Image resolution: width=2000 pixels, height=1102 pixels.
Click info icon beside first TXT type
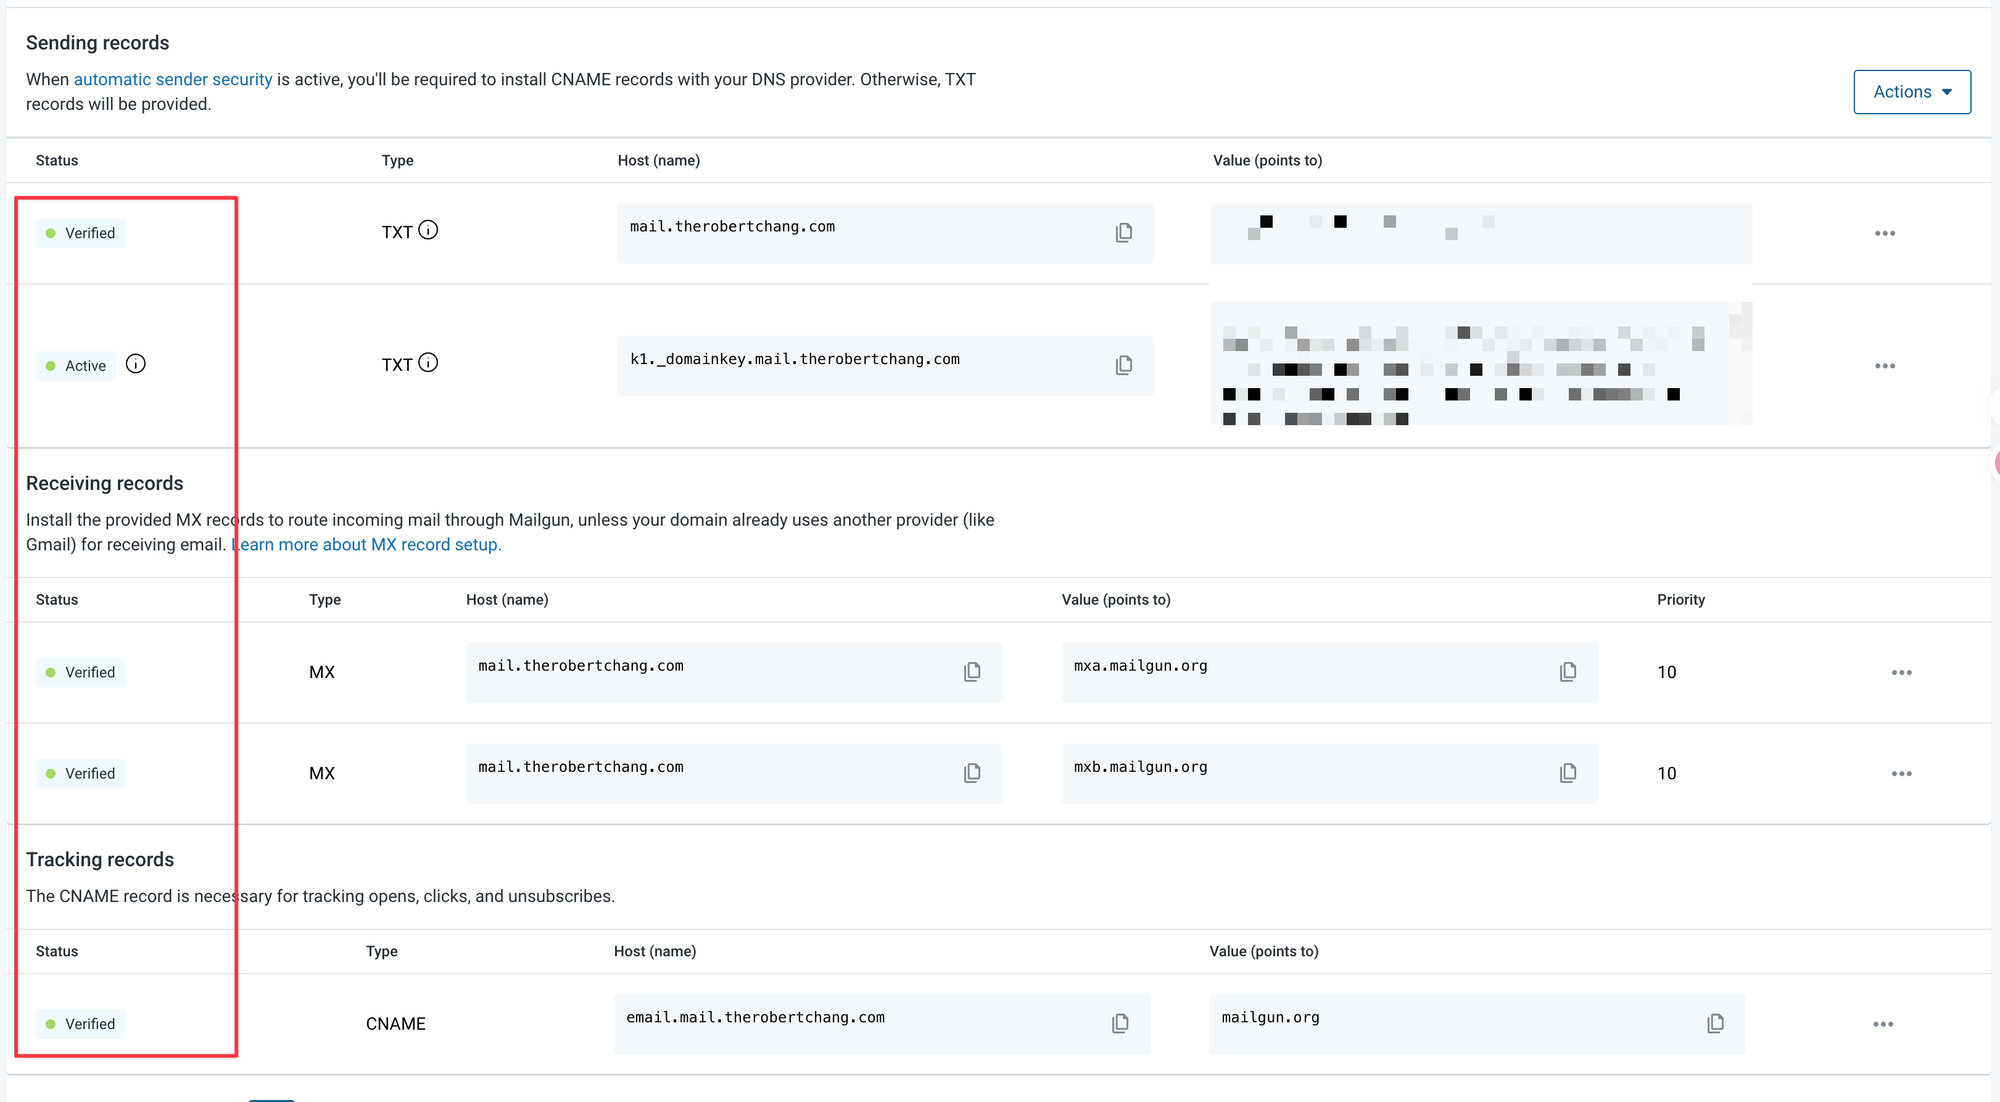click(428, 230)
